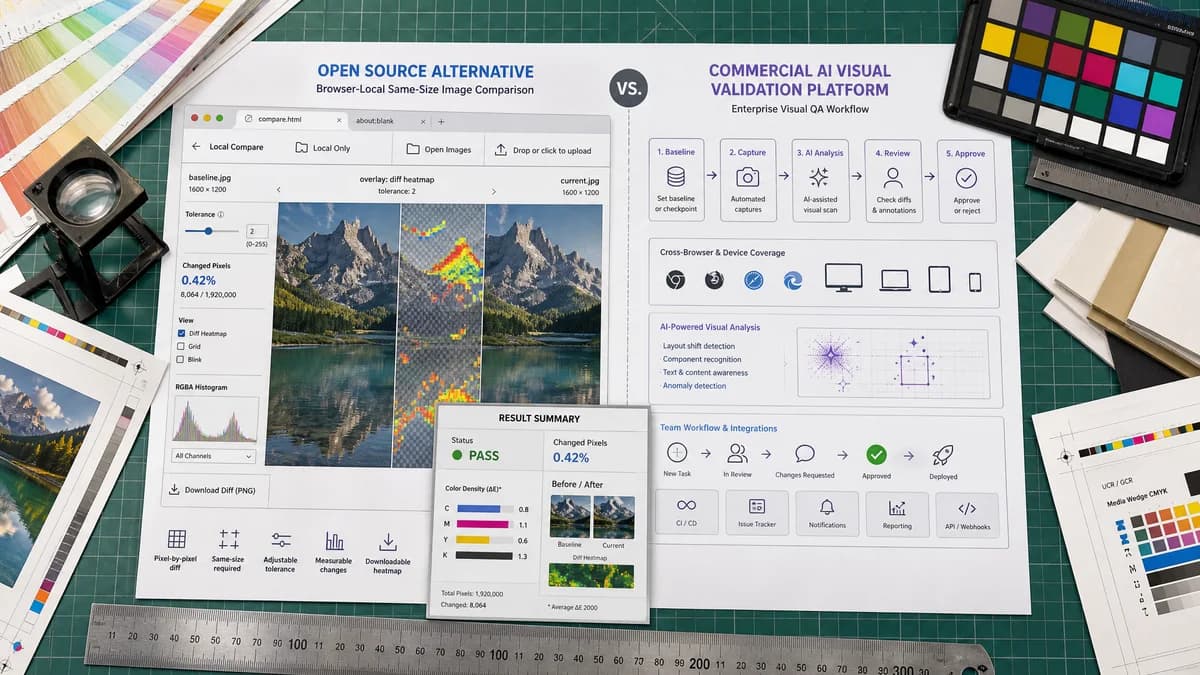
Task: Click the Notifications integration button
Action: point(827,514)
